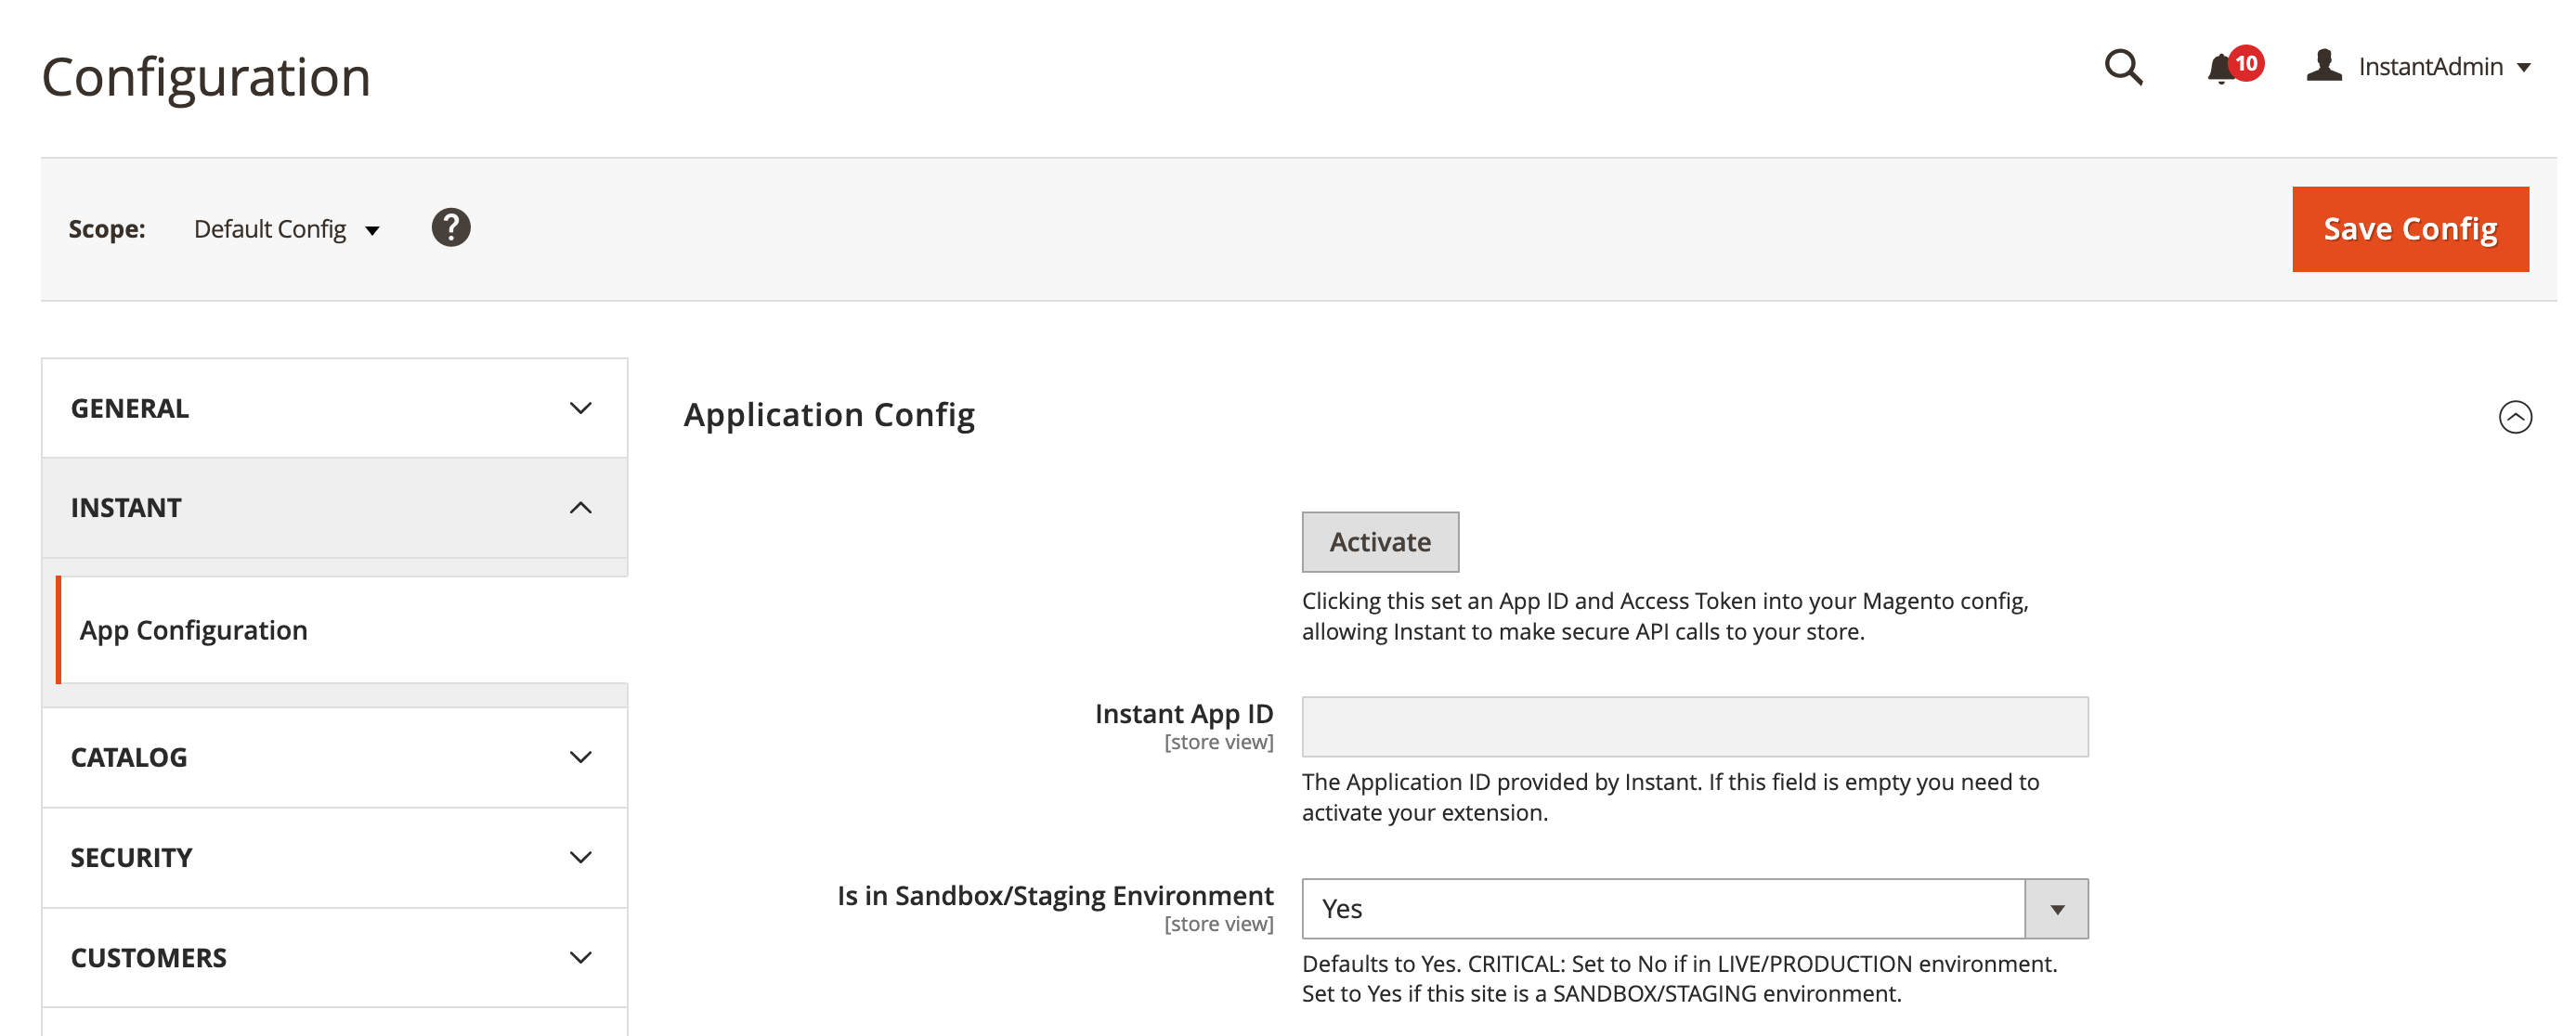
Task: Click the INSTANT tab label
Action: click(x=126, y=508)
